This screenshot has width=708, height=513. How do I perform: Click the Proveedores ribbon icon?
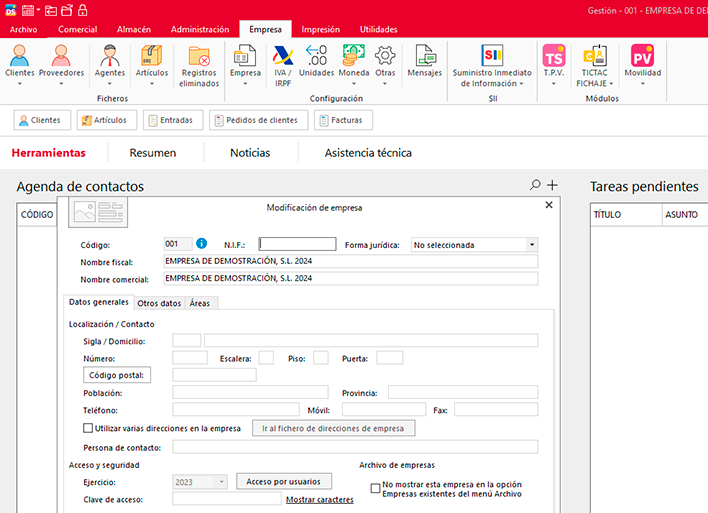coord(61,58)
